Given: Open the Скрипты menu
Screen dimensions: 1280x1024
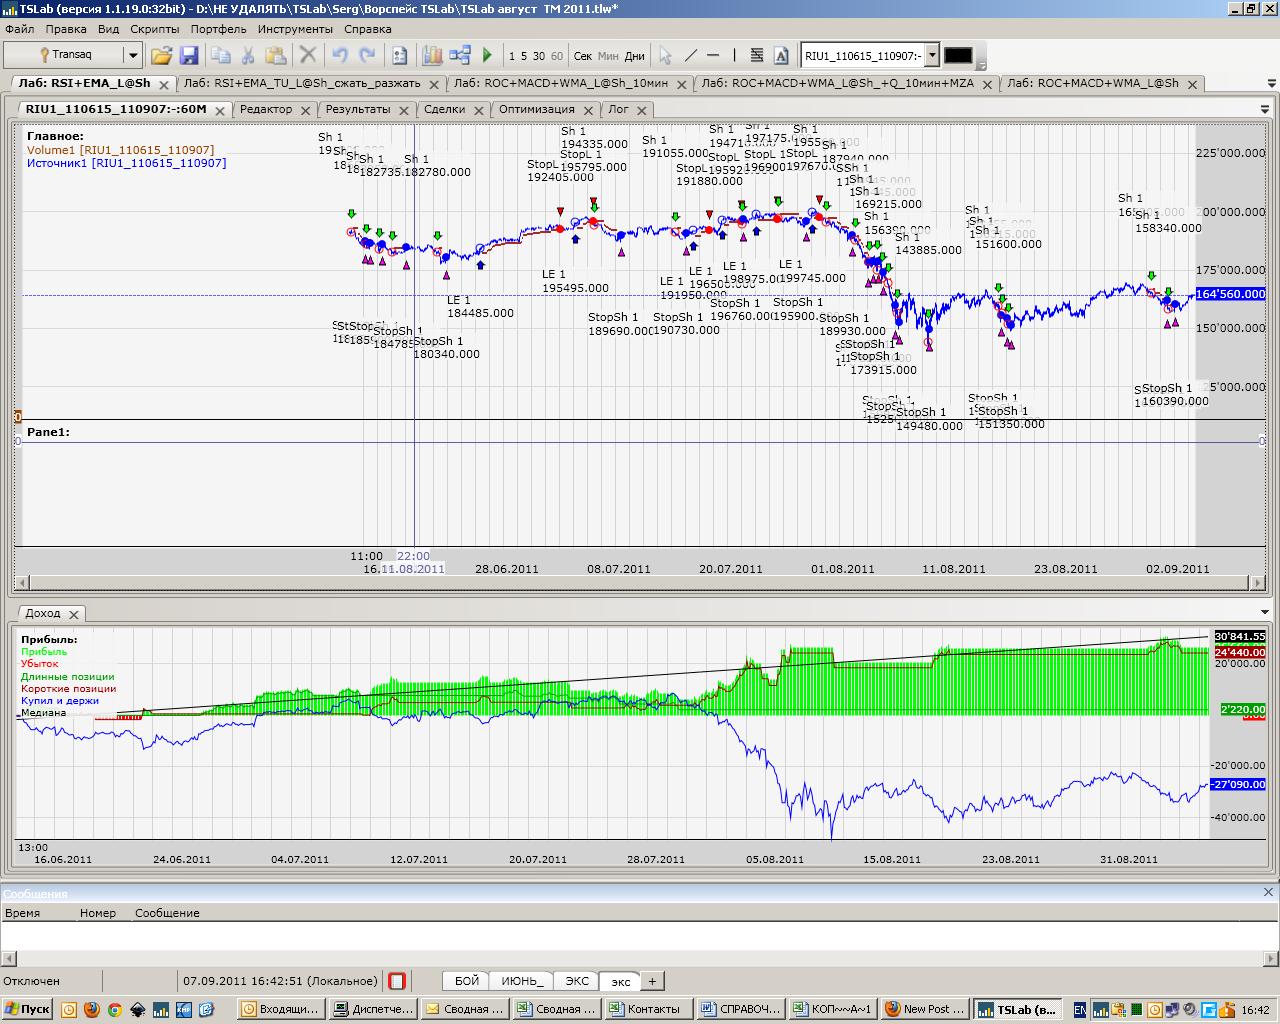Looking at the screenshot, I should point(154,29).
